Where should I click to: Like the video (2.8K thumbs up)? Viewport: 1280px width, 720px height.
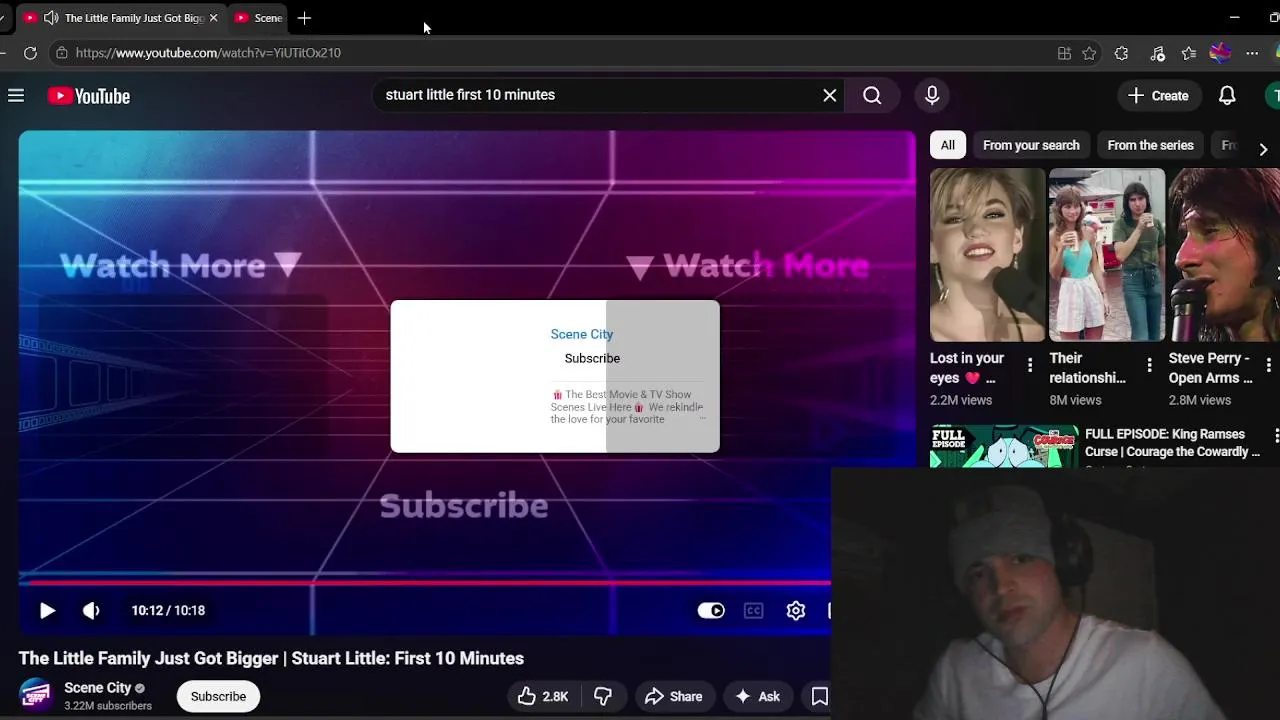[x=543, y=696]
